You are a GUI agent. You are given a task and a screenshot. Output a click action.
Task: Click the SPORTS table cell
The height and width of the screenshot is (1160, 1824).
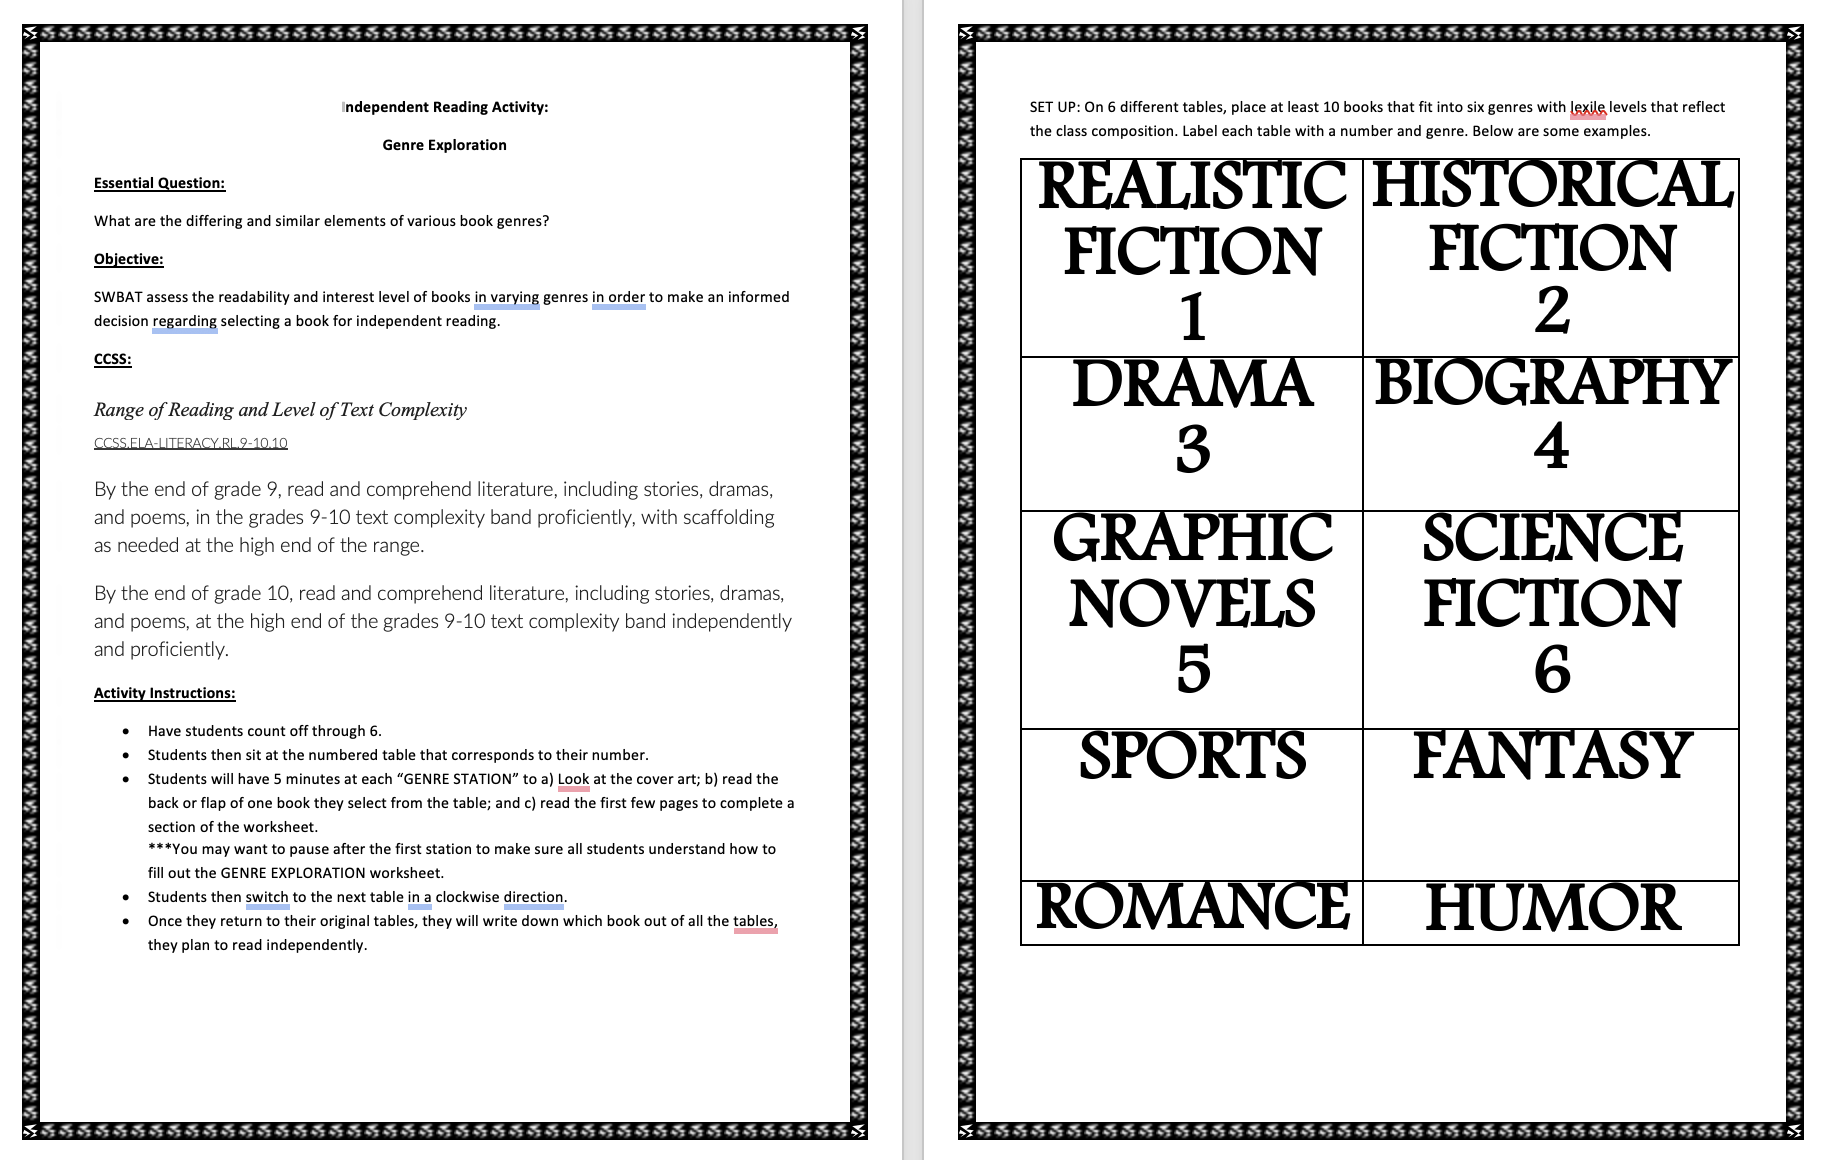click(x=1190, y=755)
